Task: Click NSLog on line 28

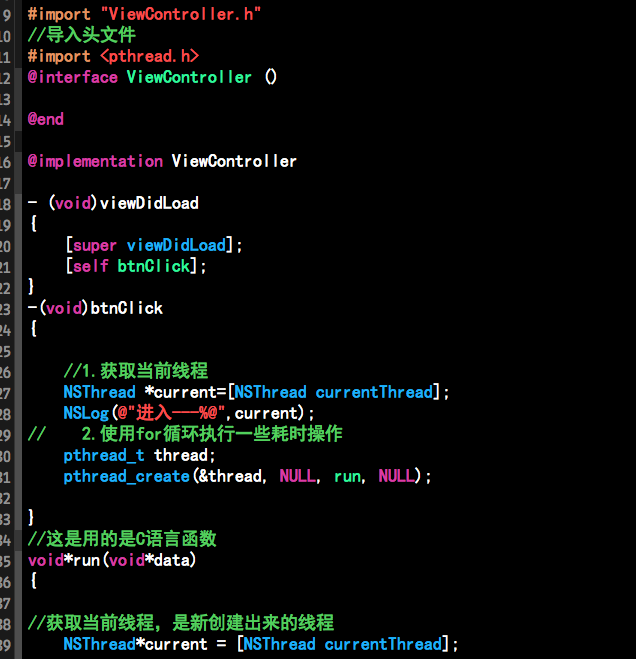Action: tap(86, 414)
